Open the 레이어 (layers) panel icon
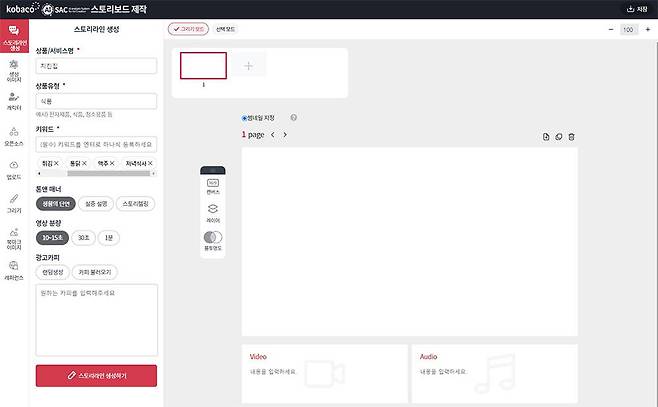The width and height of the screenshot is (658, 407). pyautogui.click(x=212, y=212)
